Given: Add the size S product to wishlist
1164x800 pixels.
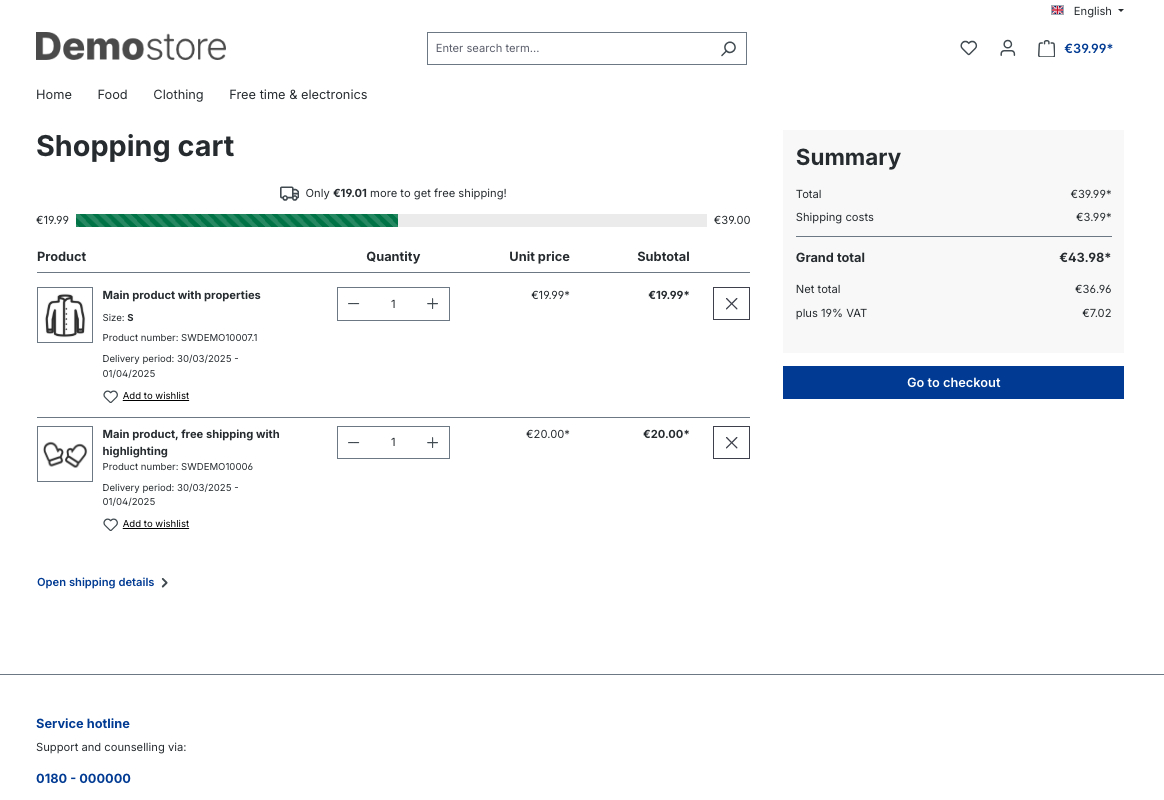Looking at the screenshot, I should click(x=155, y=396).
